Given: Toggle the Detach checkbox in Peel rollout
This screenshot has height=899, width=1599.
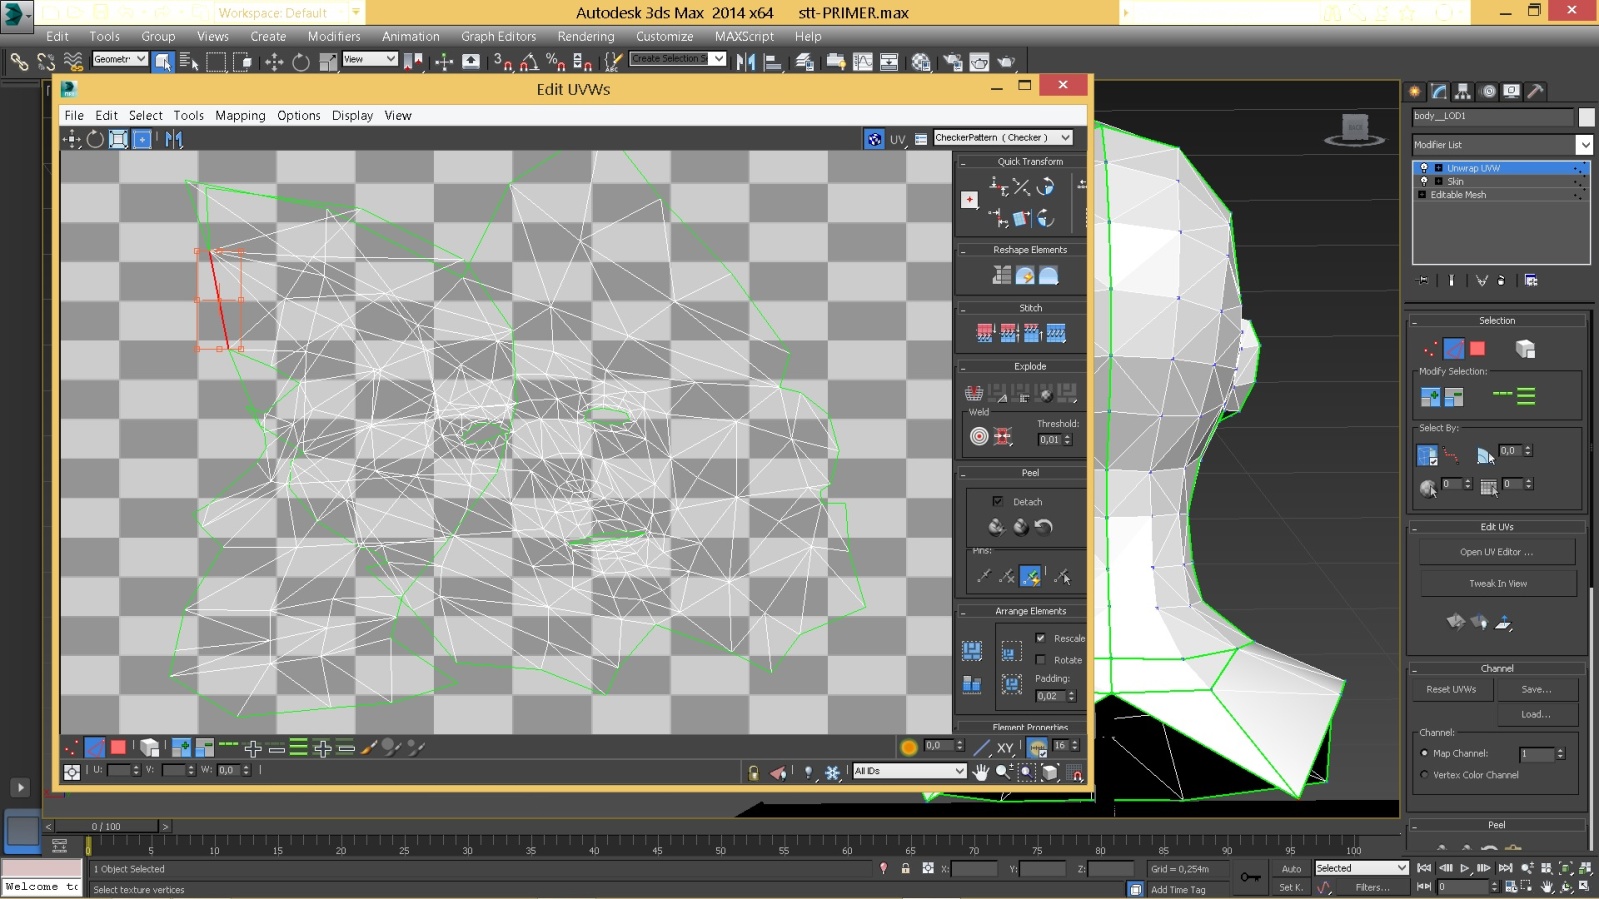Looking at the screenshot, I should click(x=997, y=501).
